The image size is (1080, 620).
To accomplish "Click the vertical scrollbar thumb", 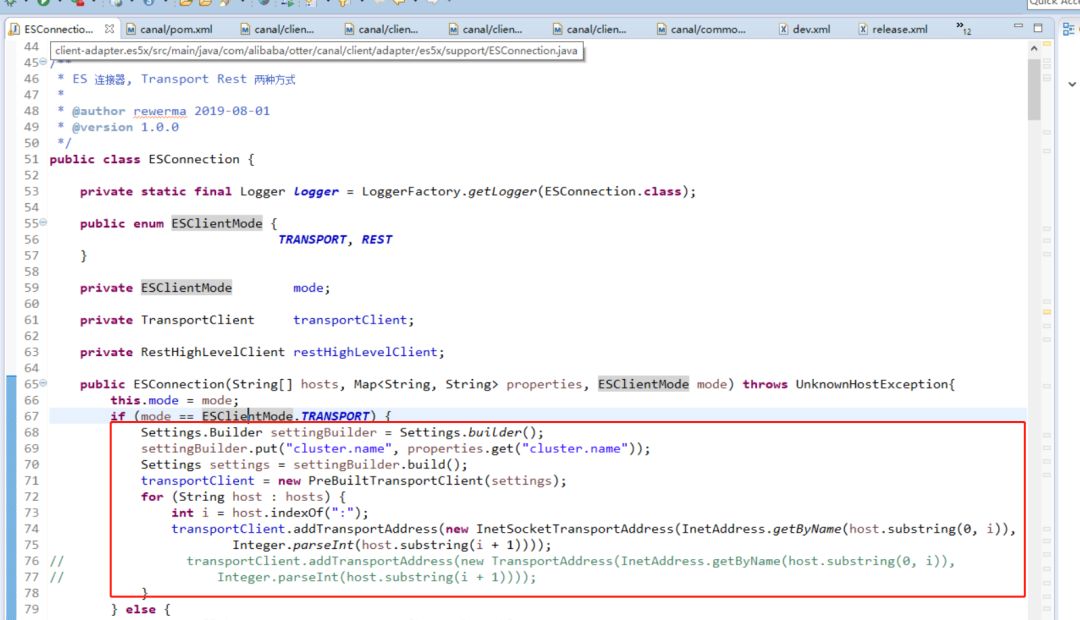I will coord(1034,90).
